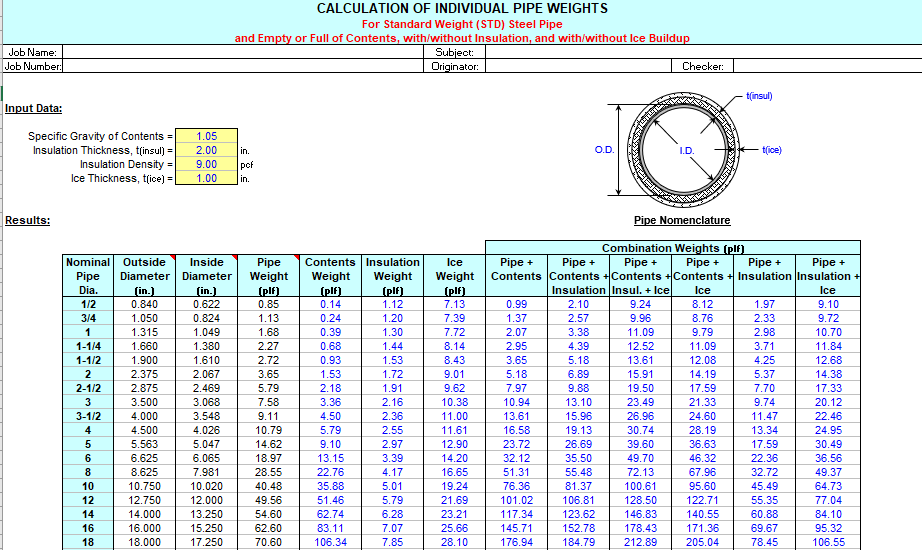Select Pipe + Insulation + Ice value '106.55'
Viewport: 922px width, 550px height.
pyautogui.click(x=828, y=542)
